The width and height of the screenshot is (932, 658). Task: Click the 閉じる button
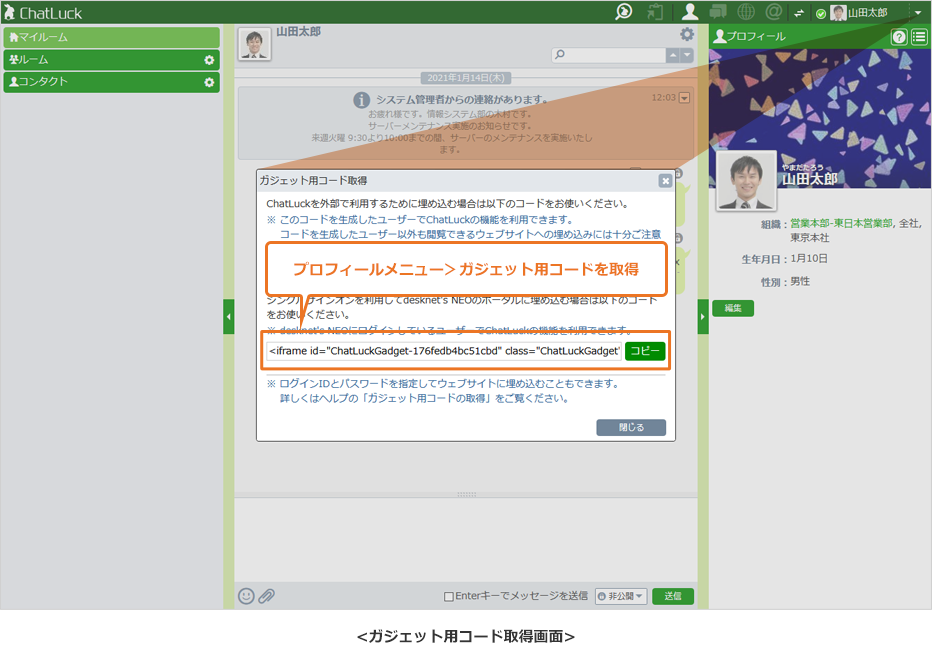pos(631,427)
